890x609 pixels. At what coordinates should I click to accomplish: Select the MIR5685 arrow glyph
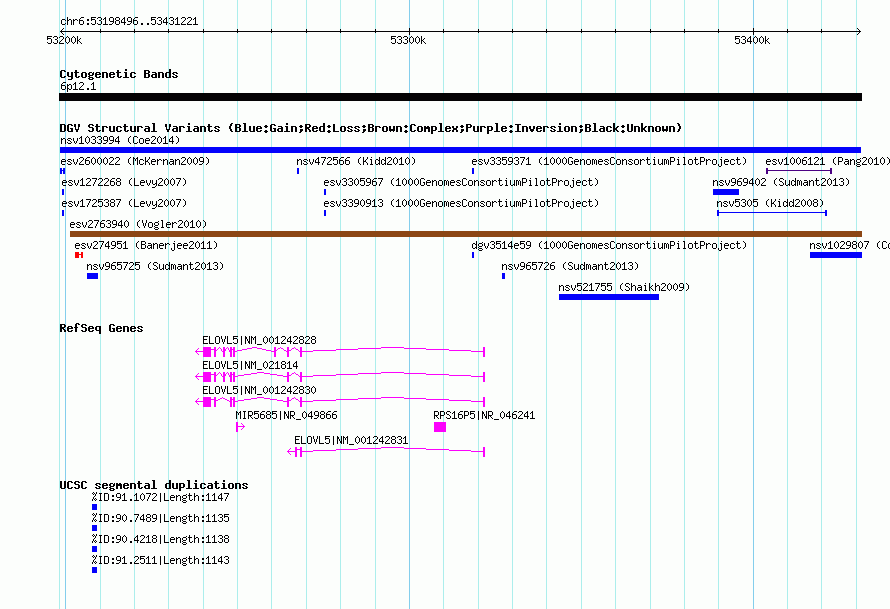click(x=240, y=427)
